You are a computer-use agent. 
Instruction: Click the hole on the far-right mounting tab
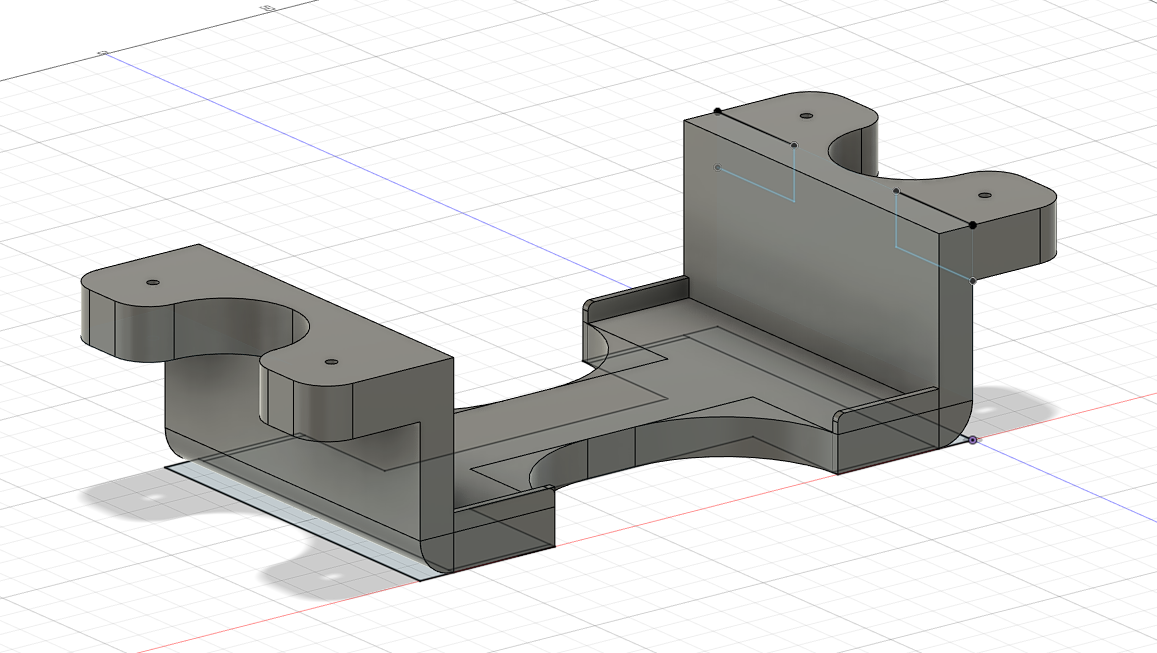pos(984,195)
